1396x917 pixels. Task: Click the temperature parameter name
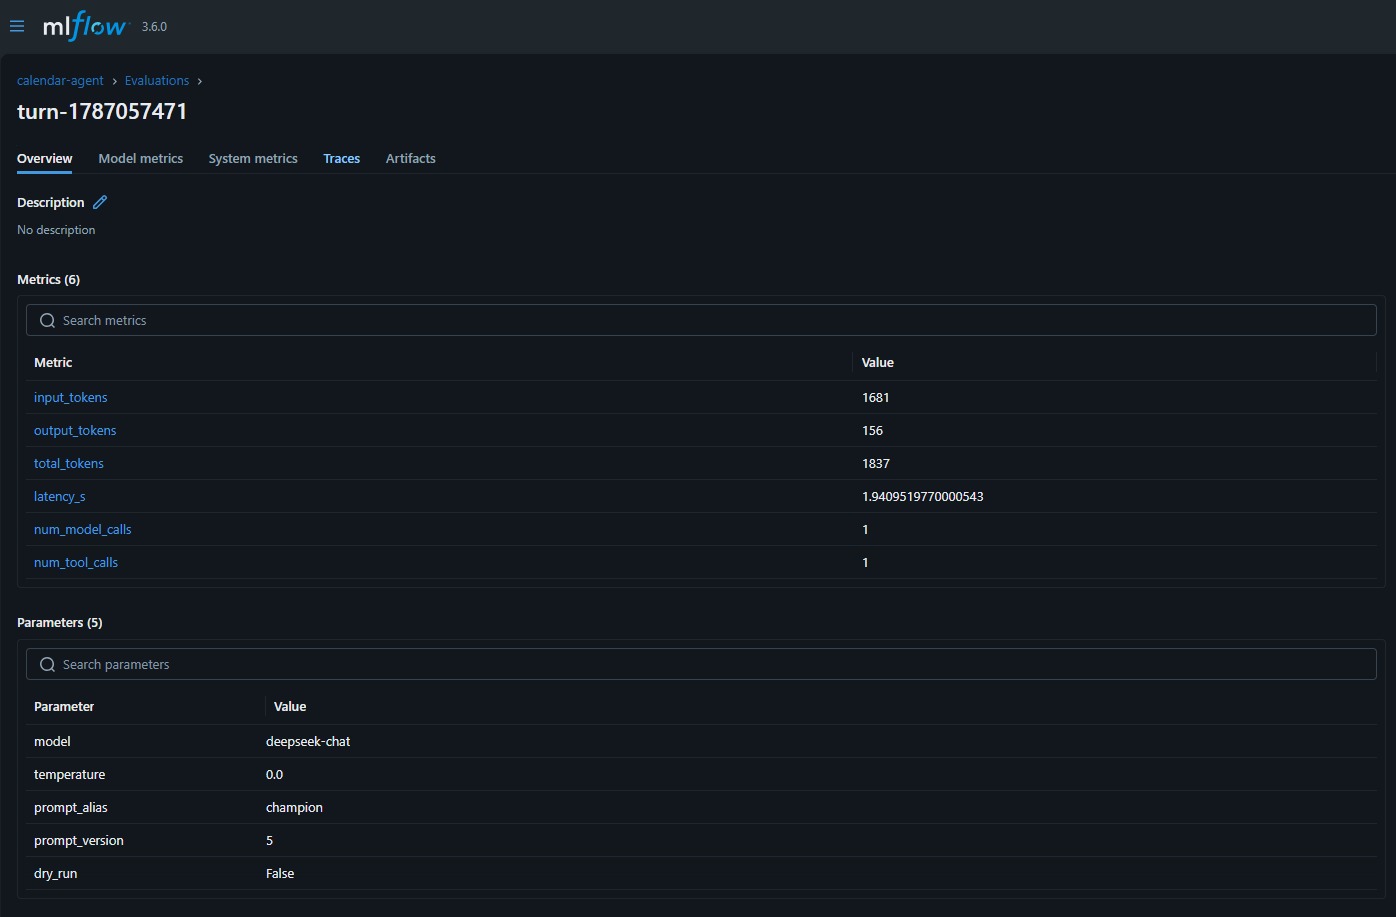click(x=69, y=774)
